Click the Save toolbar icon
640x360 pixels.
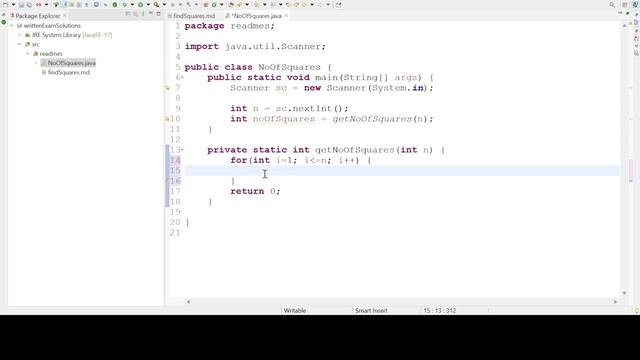pyautogui.click(x=21, y=5)
